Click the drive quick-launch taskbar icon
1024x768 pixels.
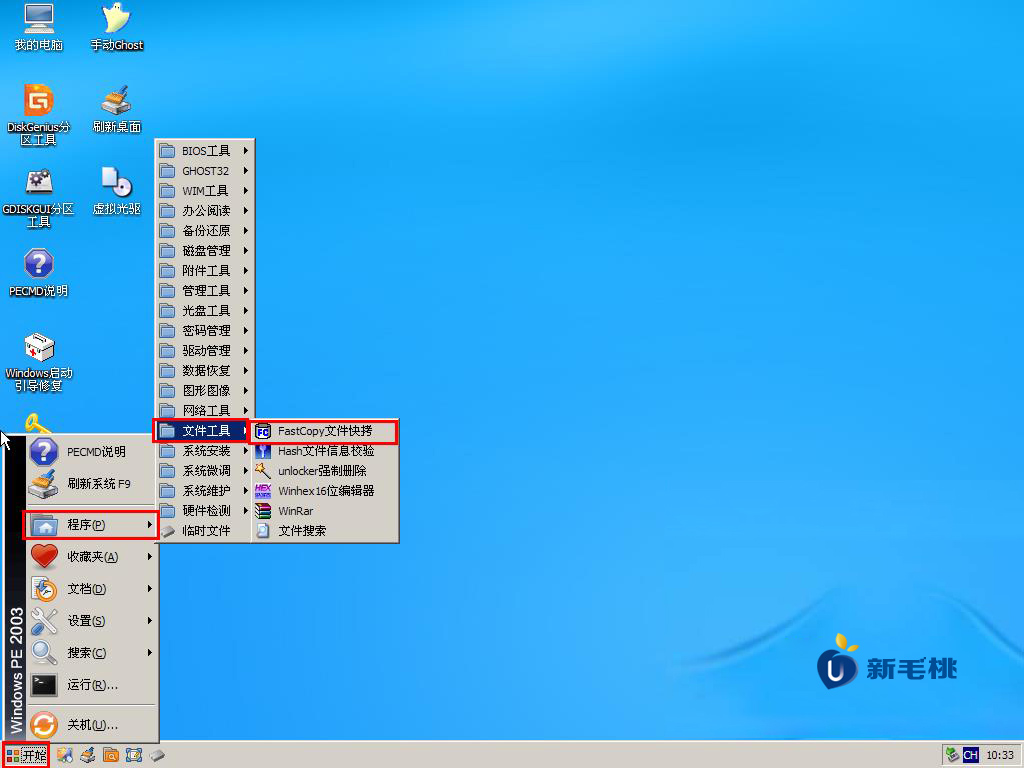tap(157, 756)
